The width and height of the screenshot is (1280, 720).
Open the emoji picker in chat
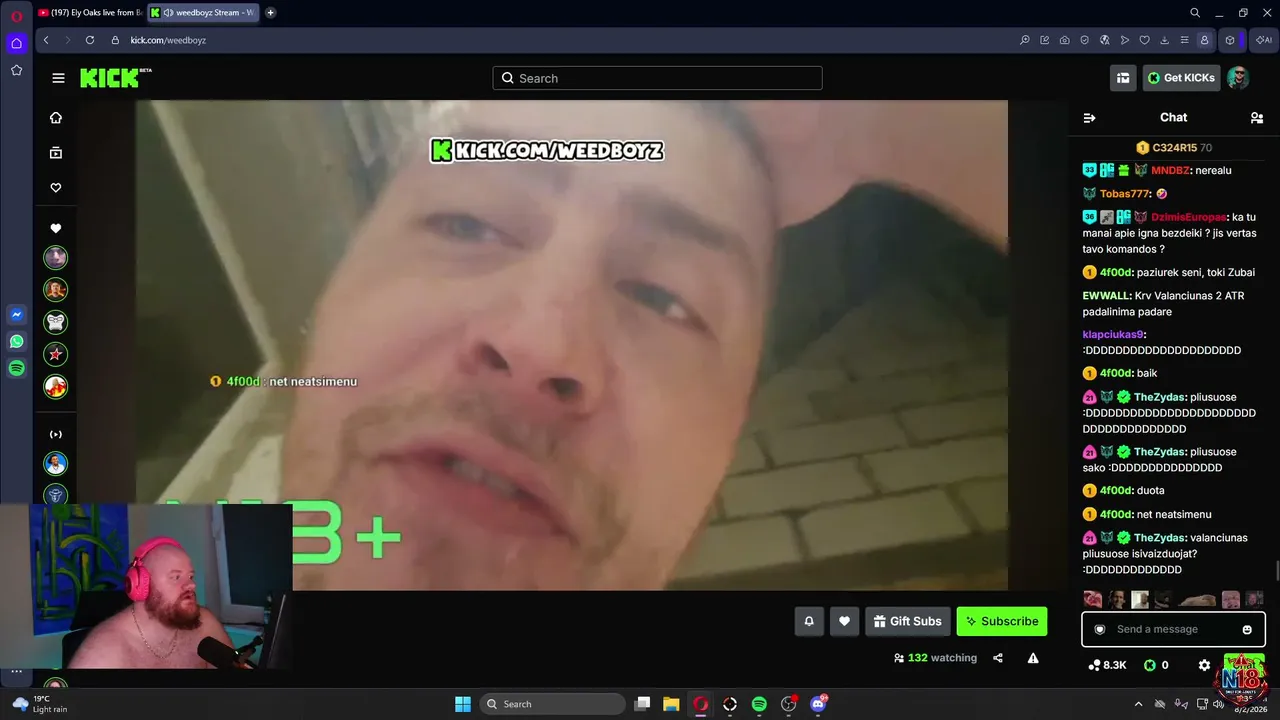tap(1247, 629)
